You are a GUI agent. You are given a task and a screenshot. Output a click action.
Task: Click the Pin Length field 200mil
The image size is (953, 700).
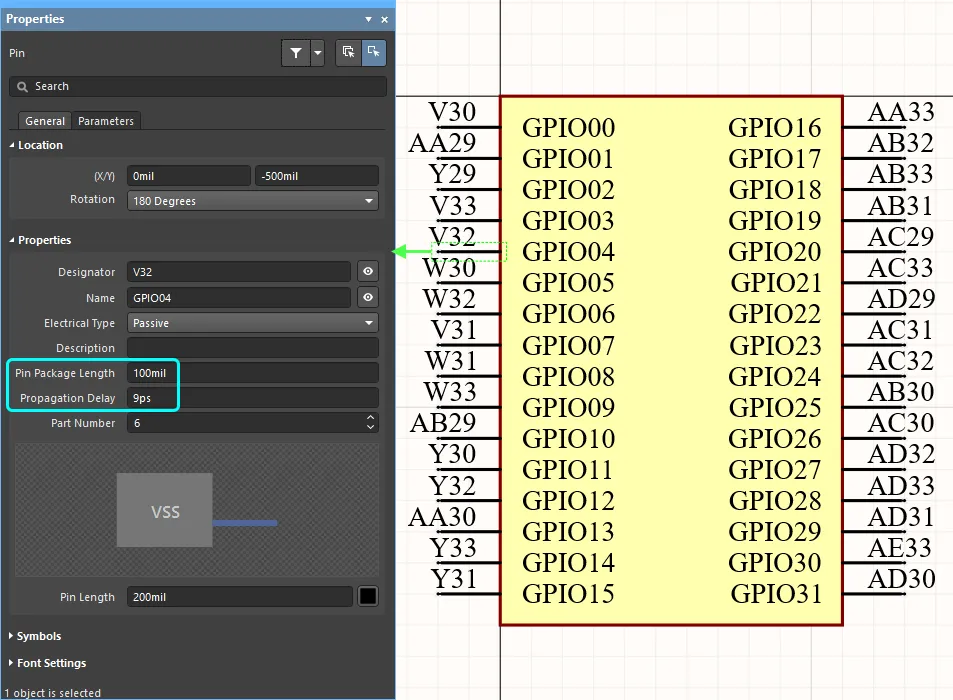[x=240, y=597]
